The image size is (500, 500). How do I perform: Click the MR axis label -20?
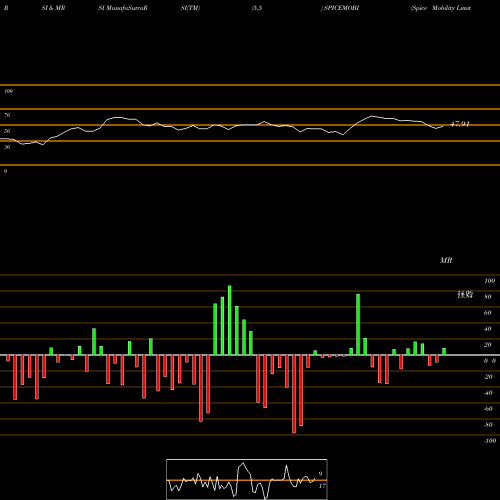488,377
